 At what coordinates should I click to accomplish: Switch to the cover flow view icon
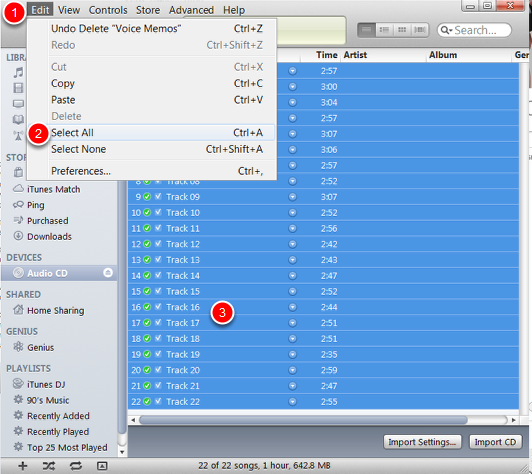point(420,30)
